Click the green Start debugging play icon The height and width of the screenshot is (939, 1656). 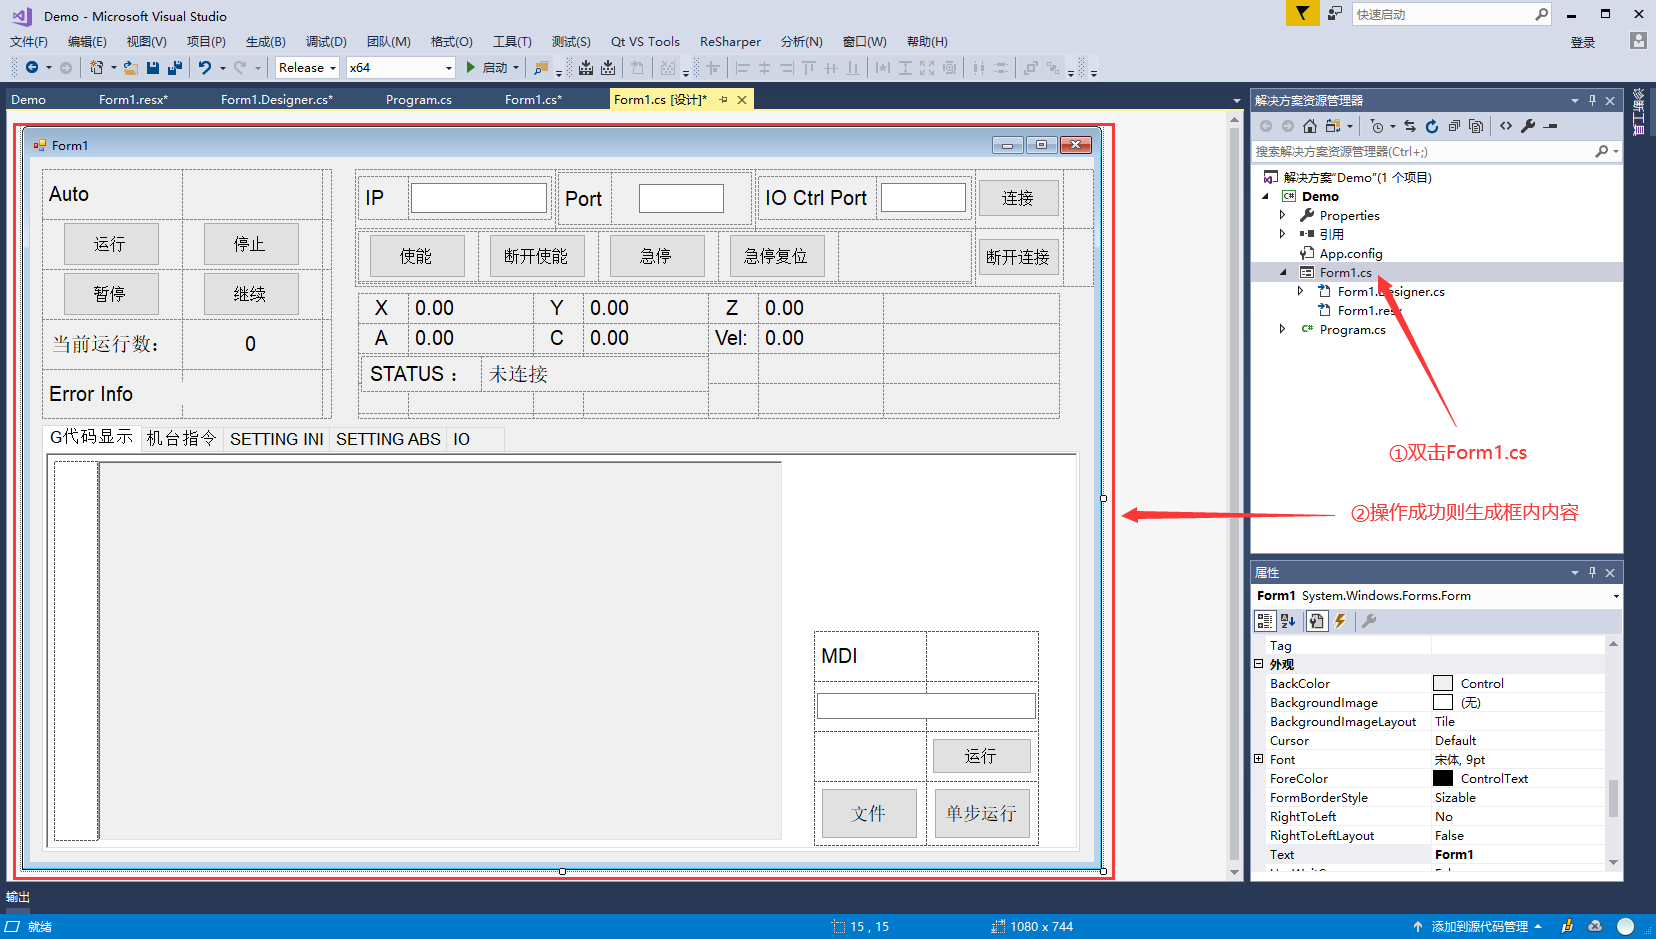click(x=470, y=68)
